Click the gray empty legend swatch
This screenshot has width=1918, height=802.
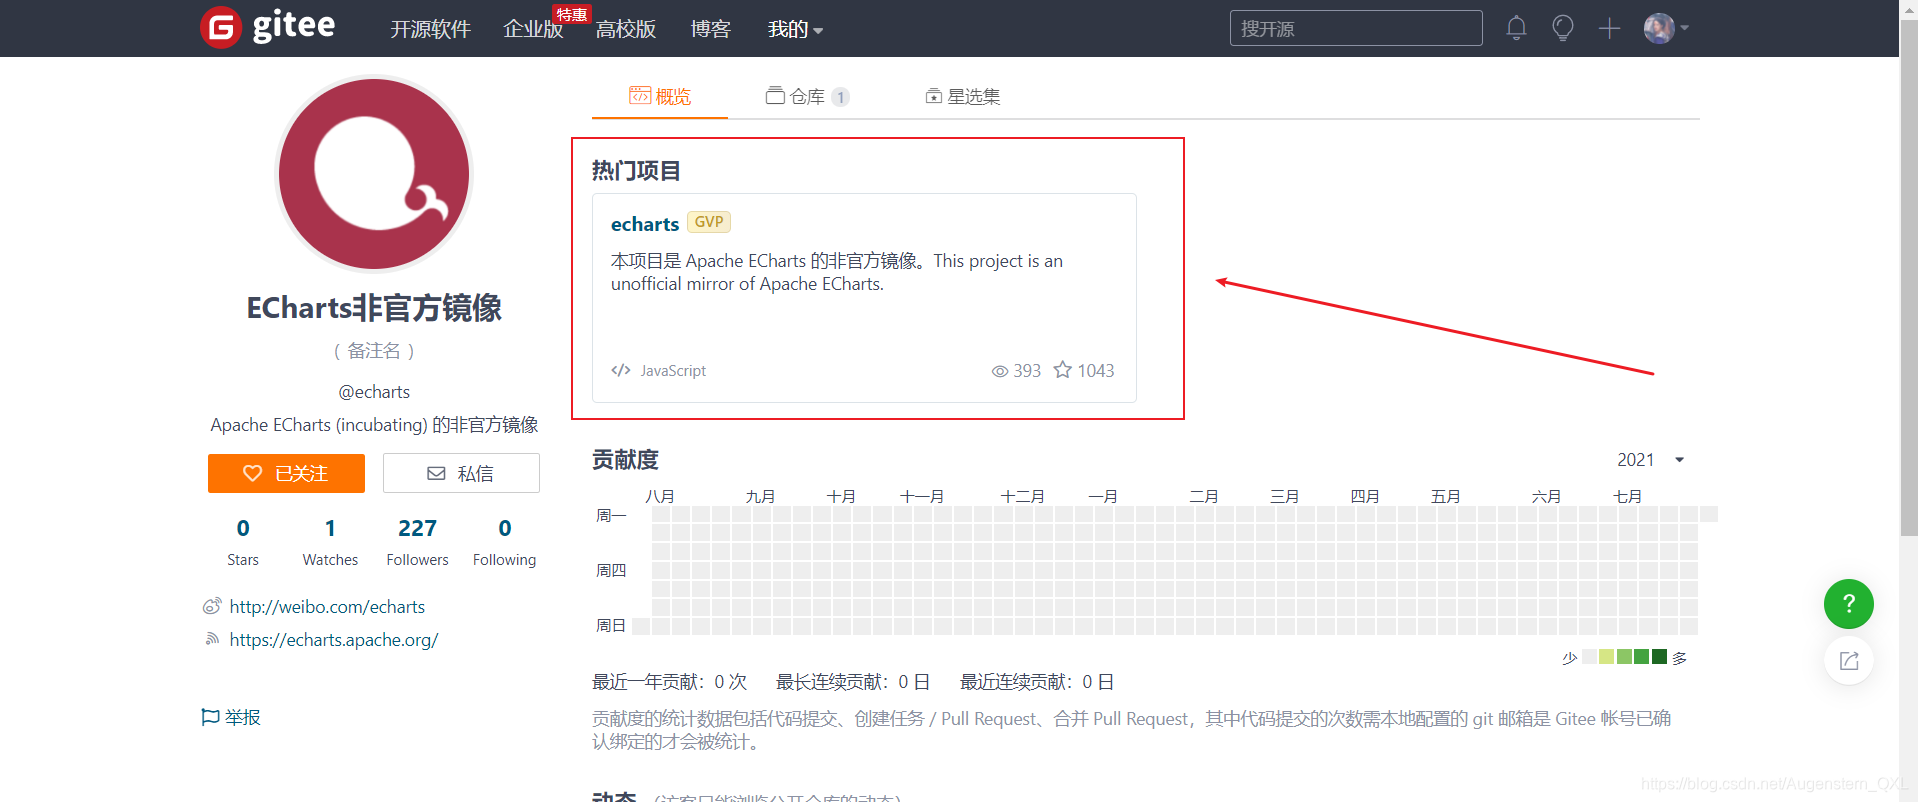click(x=1589, y=657)
